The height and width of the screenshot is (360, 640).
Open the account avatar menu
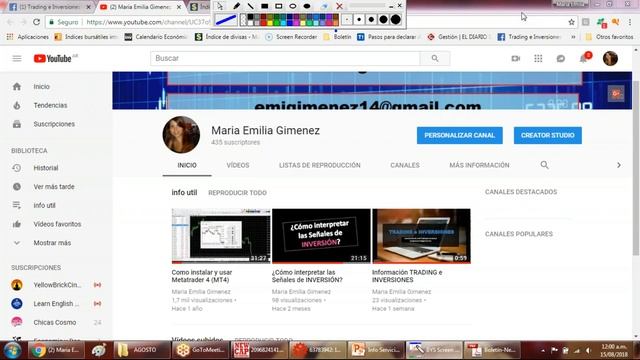tap(610, 58)
